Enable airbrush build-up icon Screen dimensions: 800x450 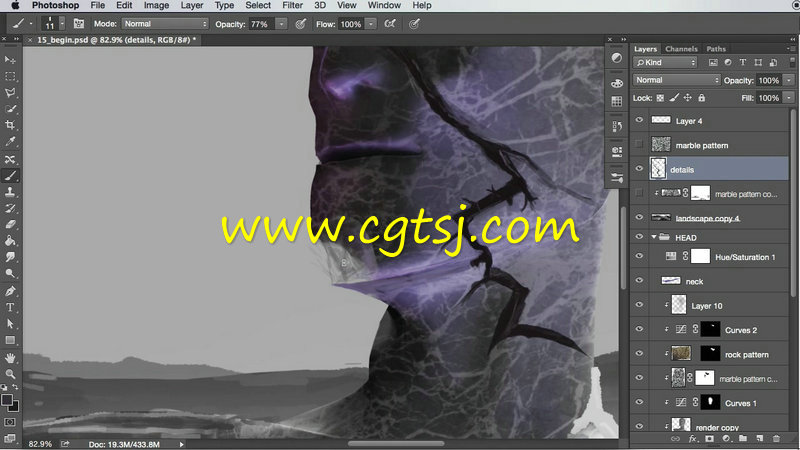[390, 23]
